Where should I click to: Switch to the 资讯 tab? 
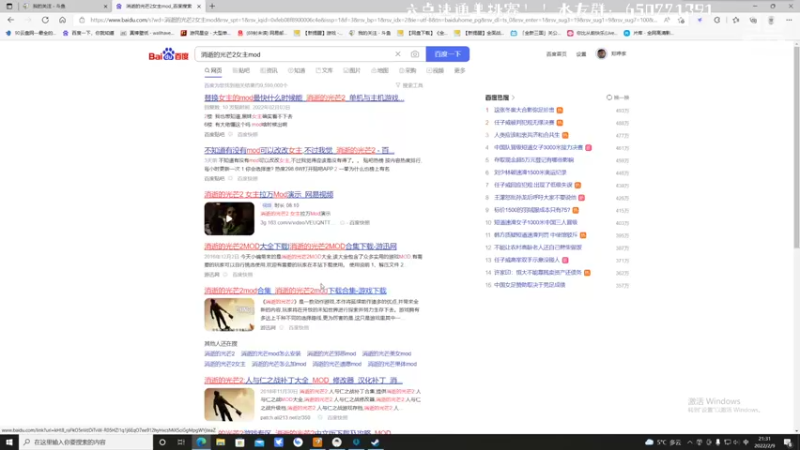[x=269, y=70]
